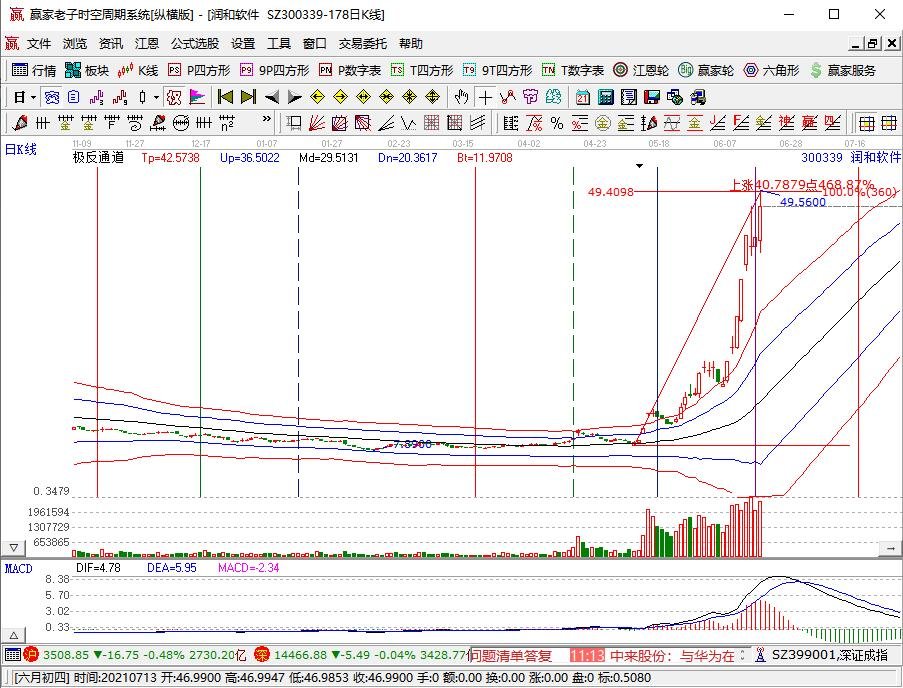Open the 公式选股 menu
Image resolution: width=903 pixels, height=688 pixels.
(x=195, y=44)
